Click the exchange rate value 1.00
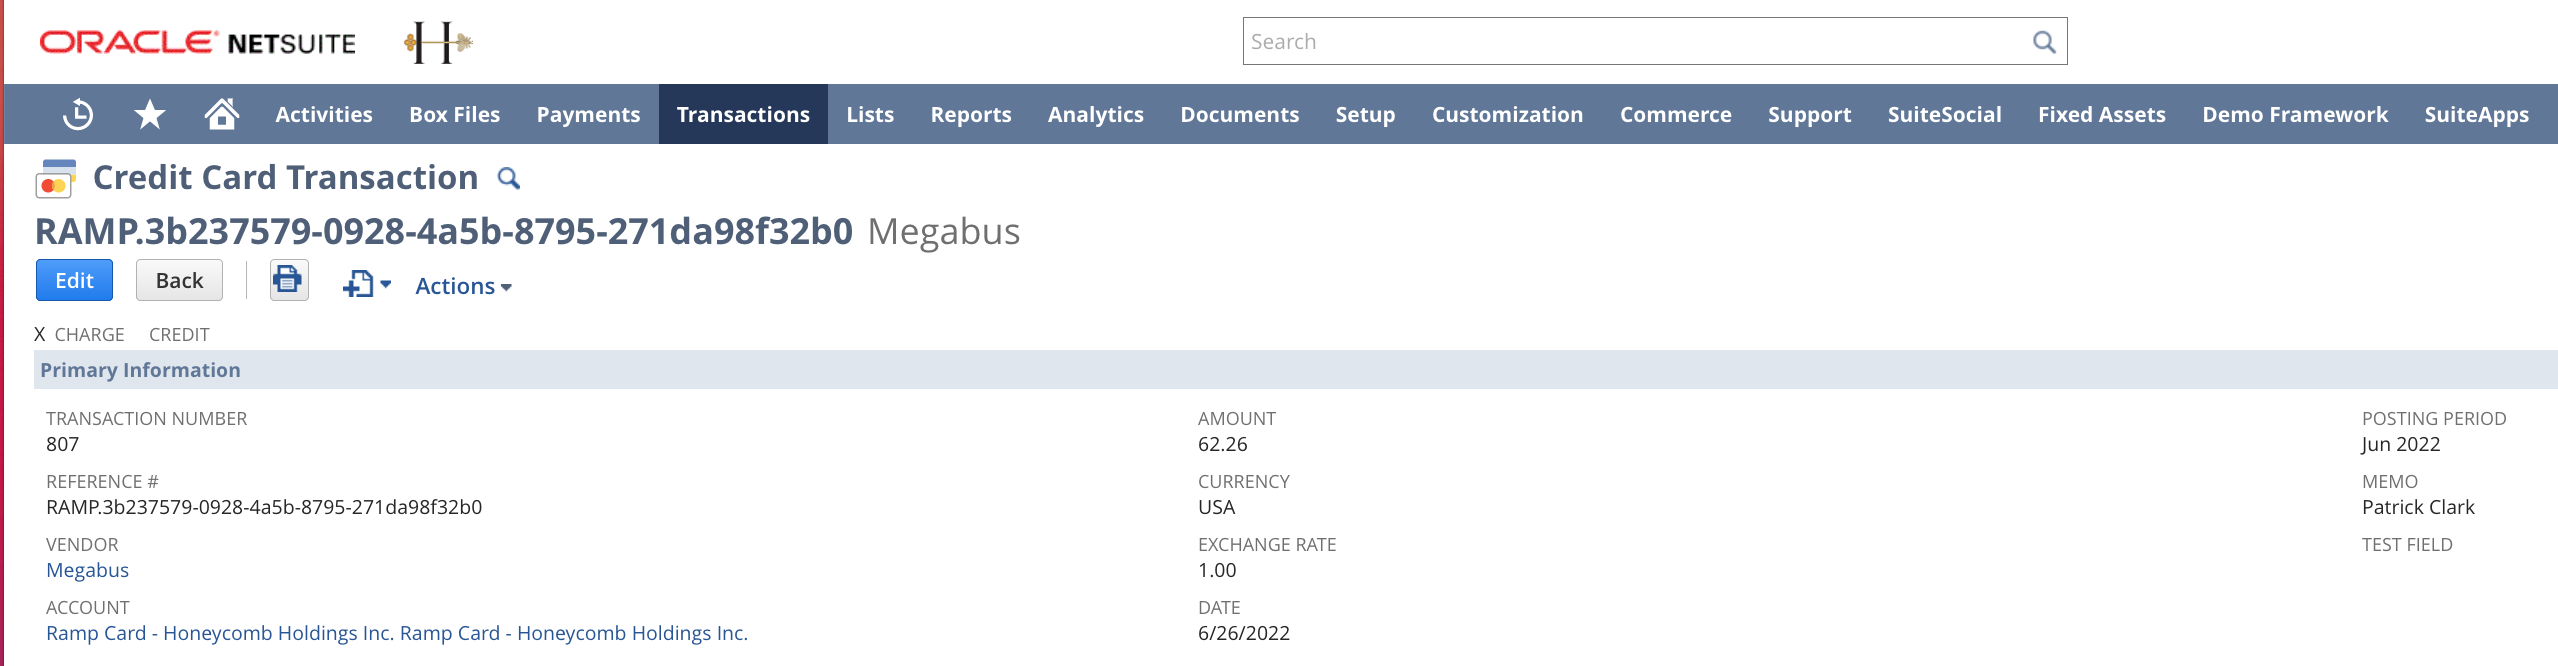This screenshot has width=2558, height=666. click(1217, 570)
